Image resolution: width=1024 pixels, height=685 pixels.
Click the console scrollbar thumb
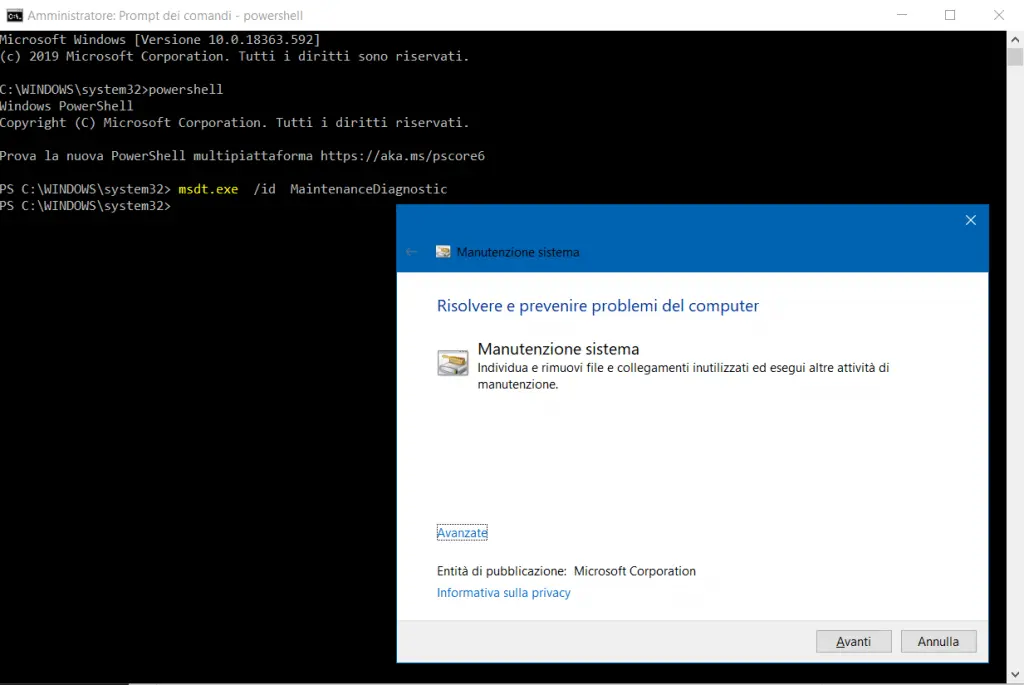coord(1015,57)
